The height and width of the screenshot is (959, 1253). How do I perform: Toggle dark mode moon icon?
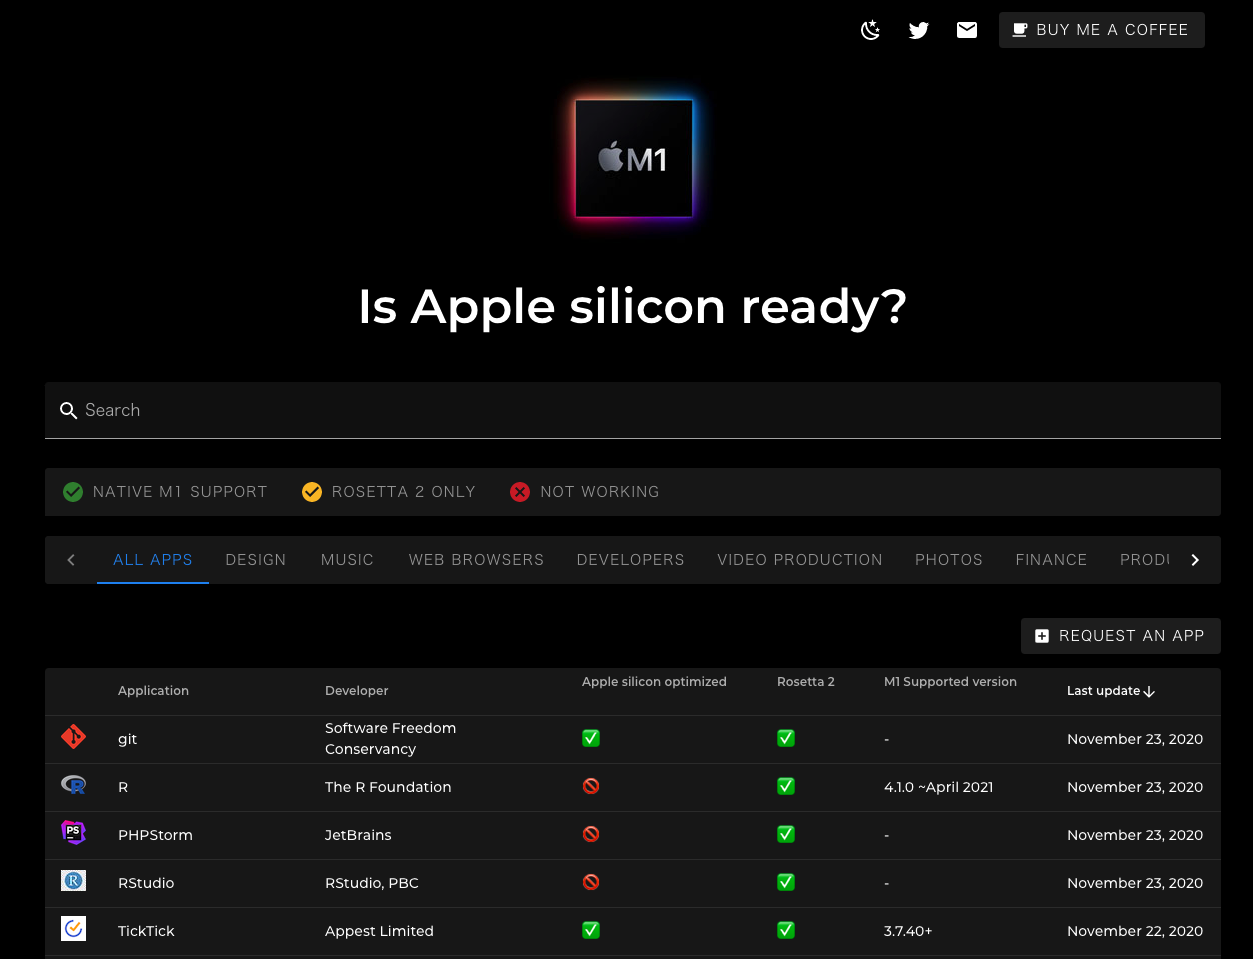(870, 30)
